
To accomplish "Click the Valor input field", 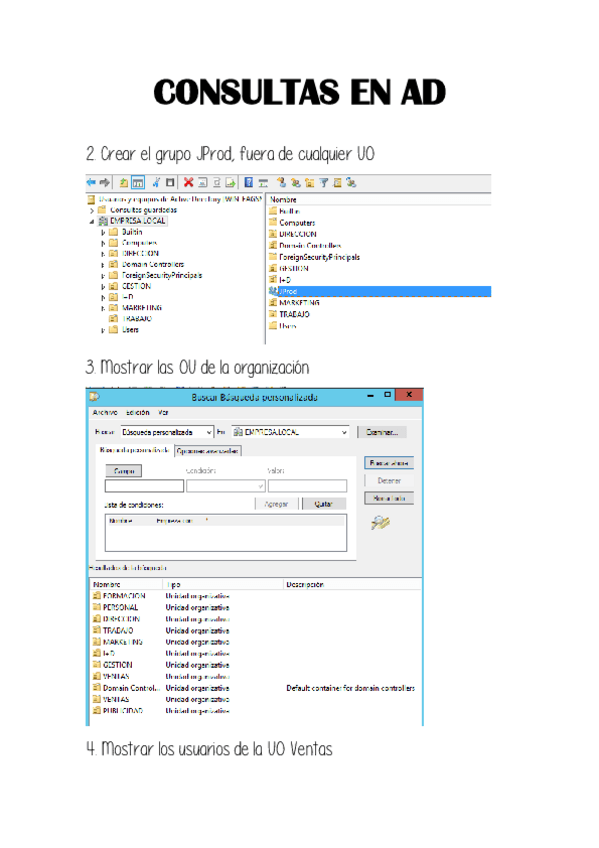I will click(307, 486).
